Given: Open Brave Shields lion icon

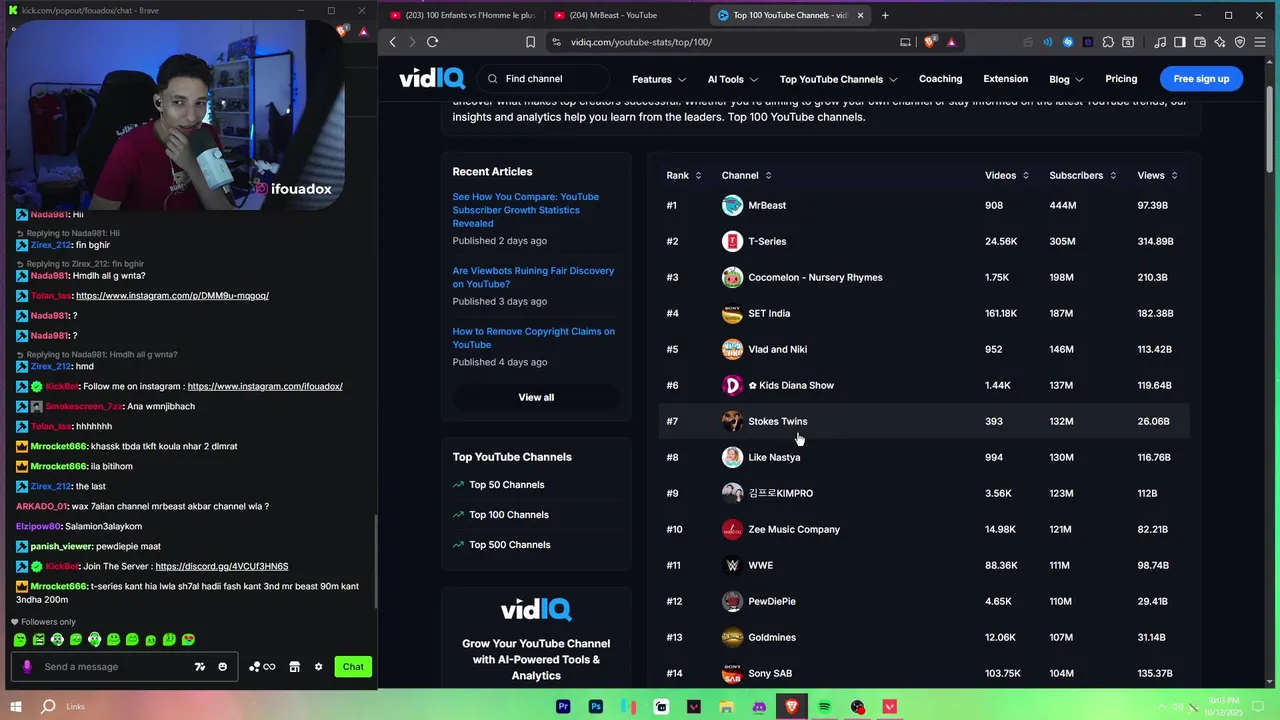Looking at the screenshot, I should pyautogui.click(x=930, y=42).
